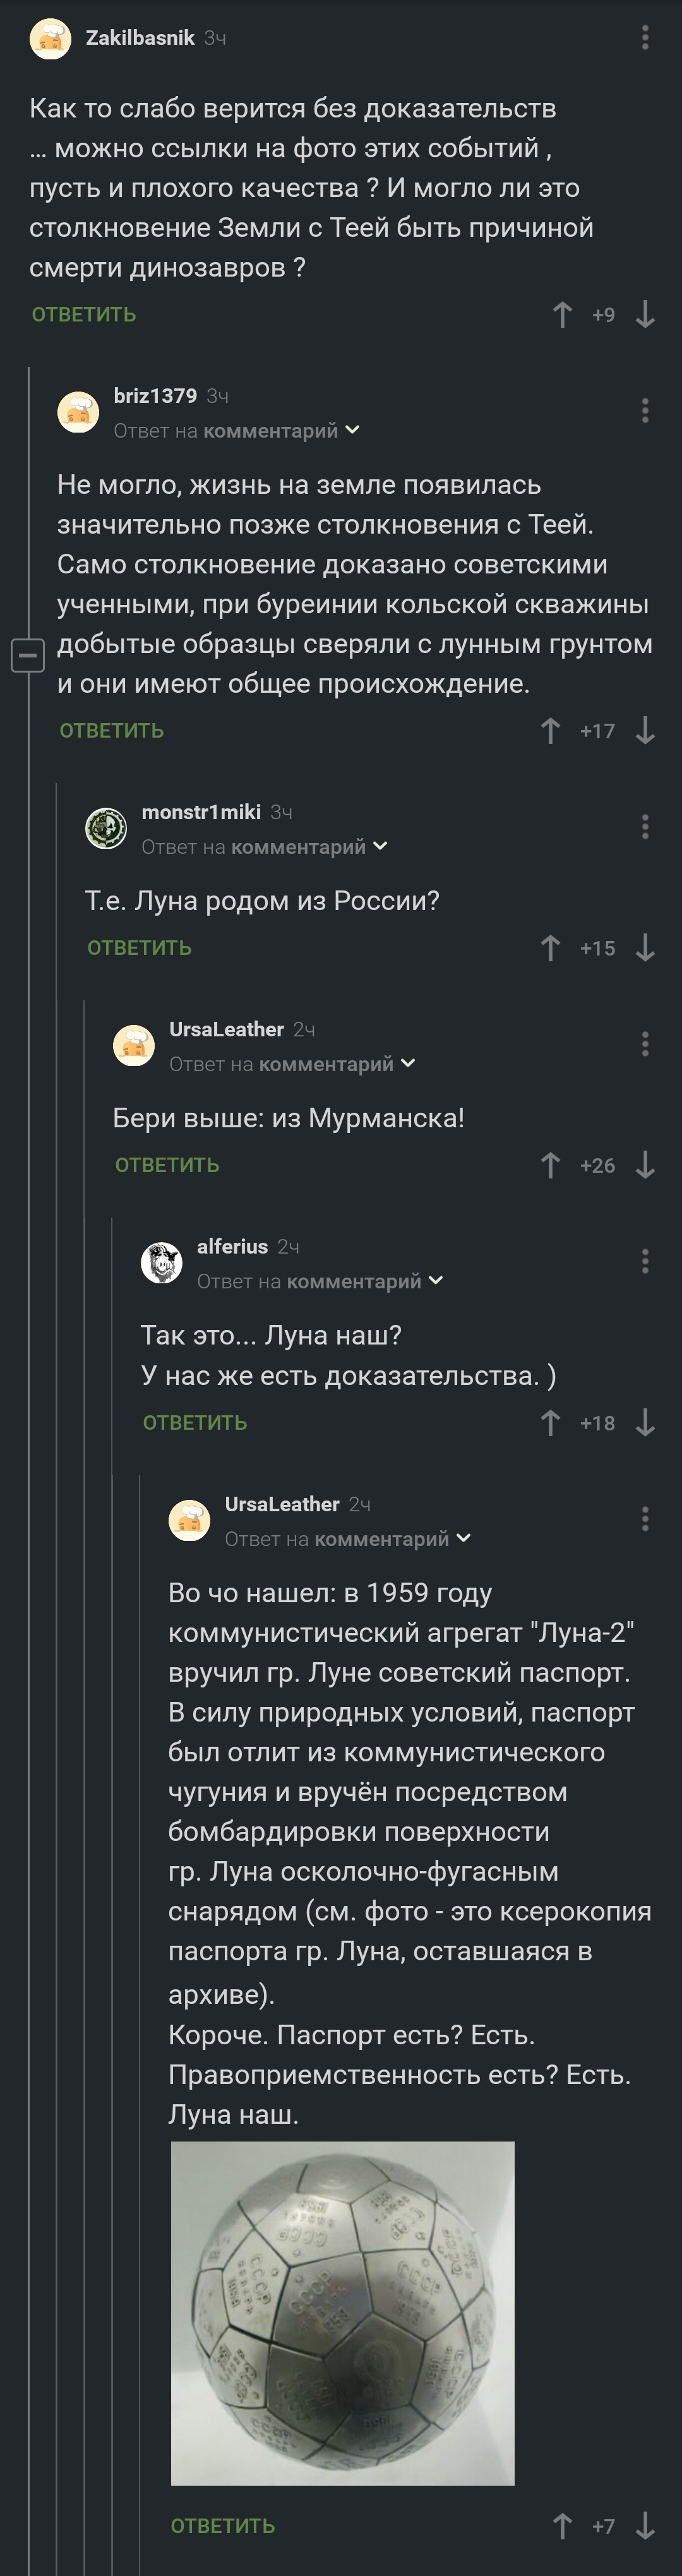Downvote alferius's comment with +18 rating
The image size is (682, 2576).
[x=645, y=1423]
